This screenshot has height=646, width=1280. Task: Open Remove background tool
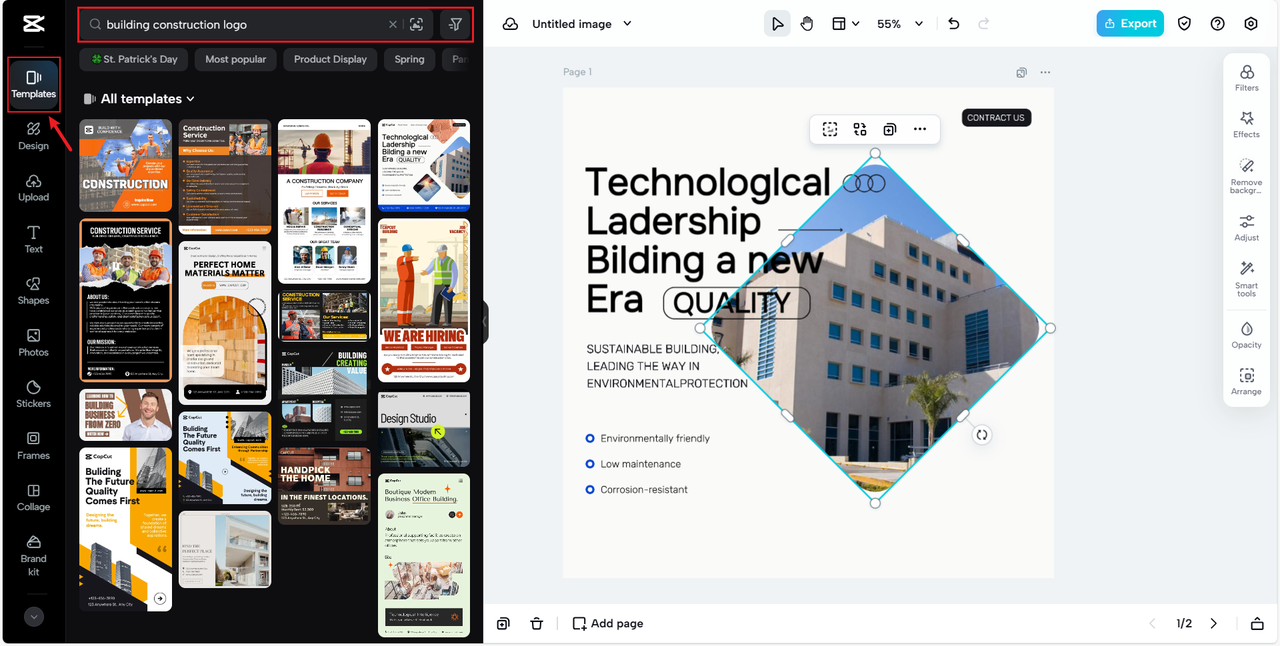(1246, 175)
